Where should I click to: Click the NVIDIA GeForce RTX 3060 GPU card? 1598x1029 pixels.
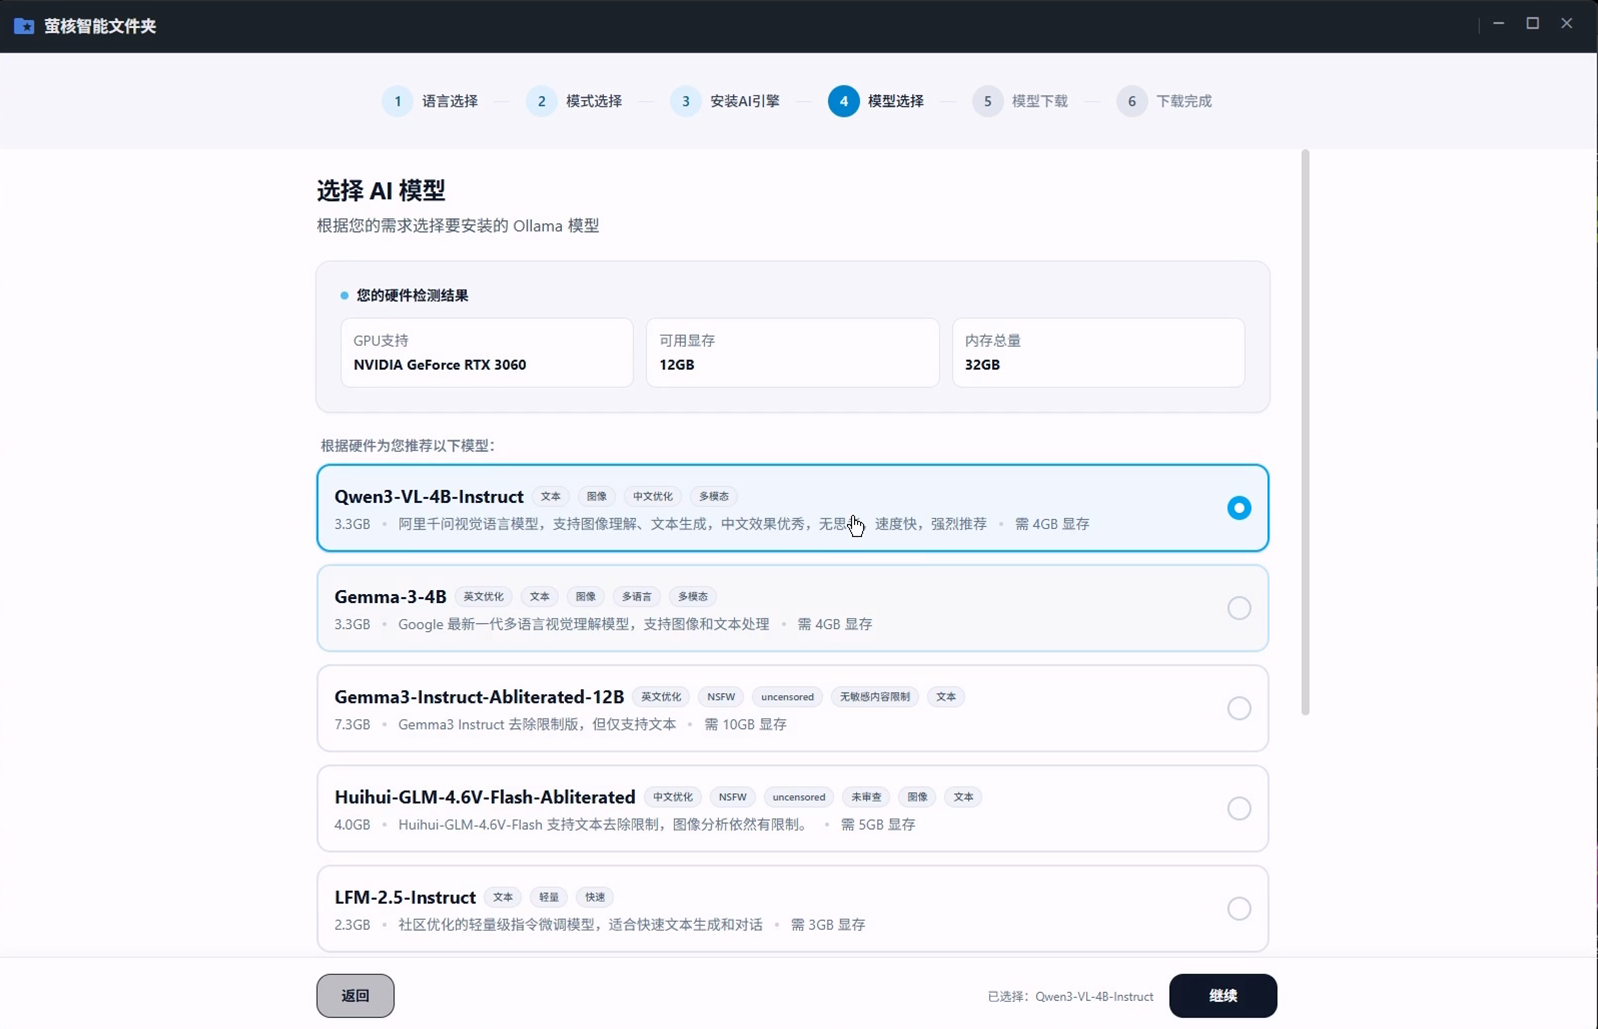click(486, 353)
